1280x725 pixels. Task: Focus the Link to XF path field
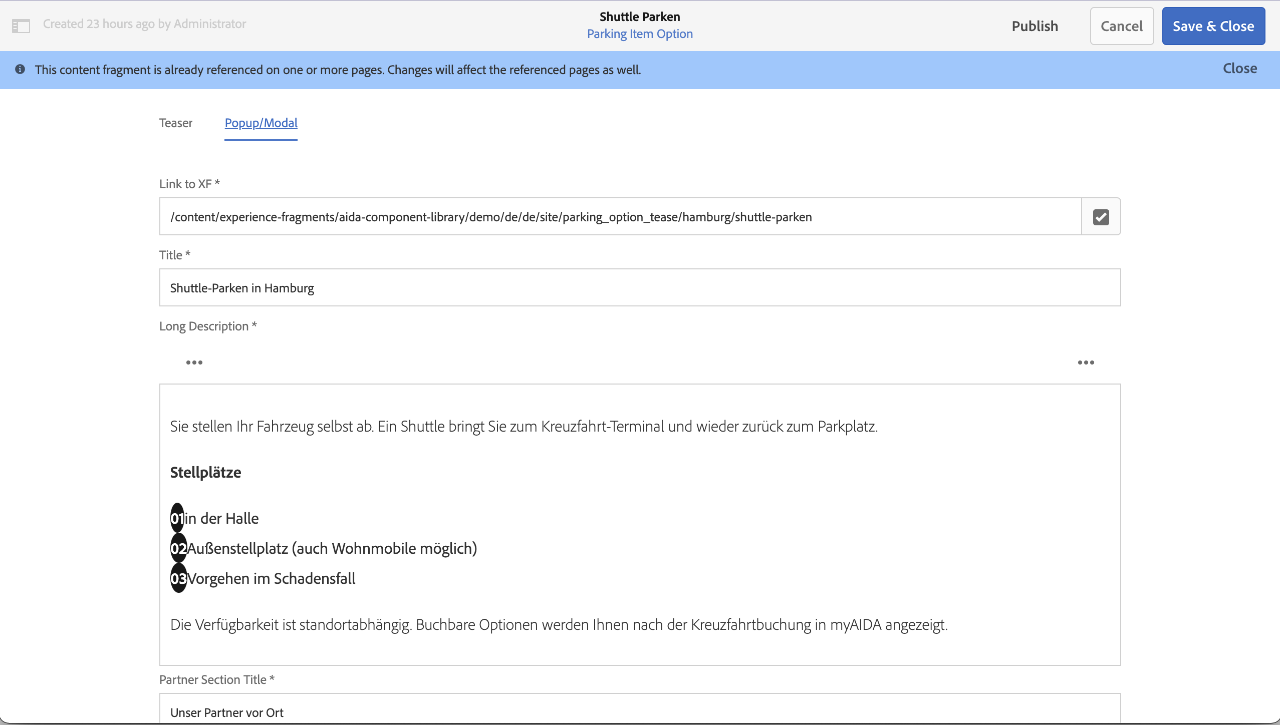pyautogui.click(x=620, y=217)
